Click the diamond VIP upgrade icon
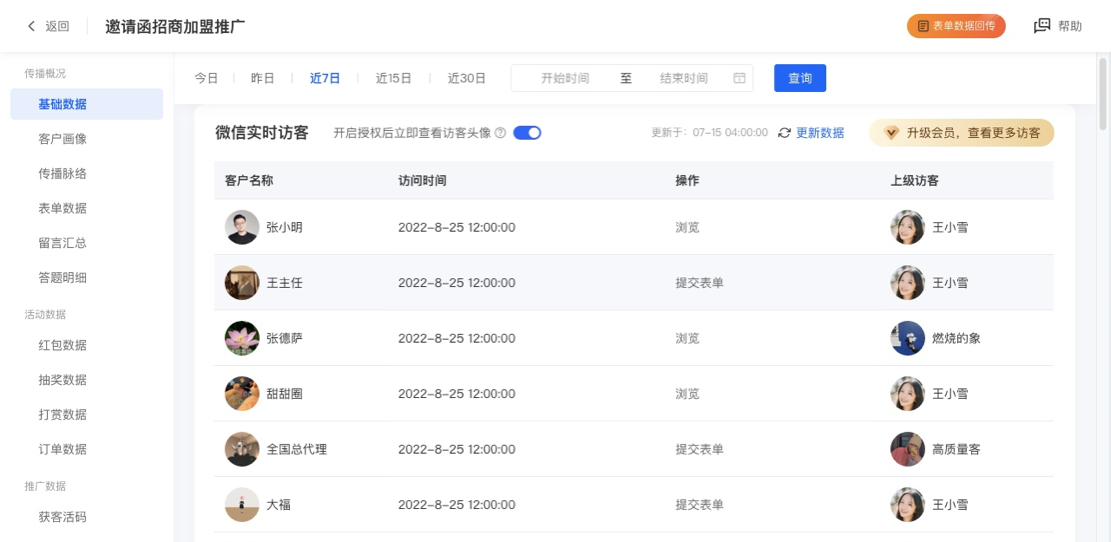1111x542 pixels. pyautogui.click(x=891, y=133)
